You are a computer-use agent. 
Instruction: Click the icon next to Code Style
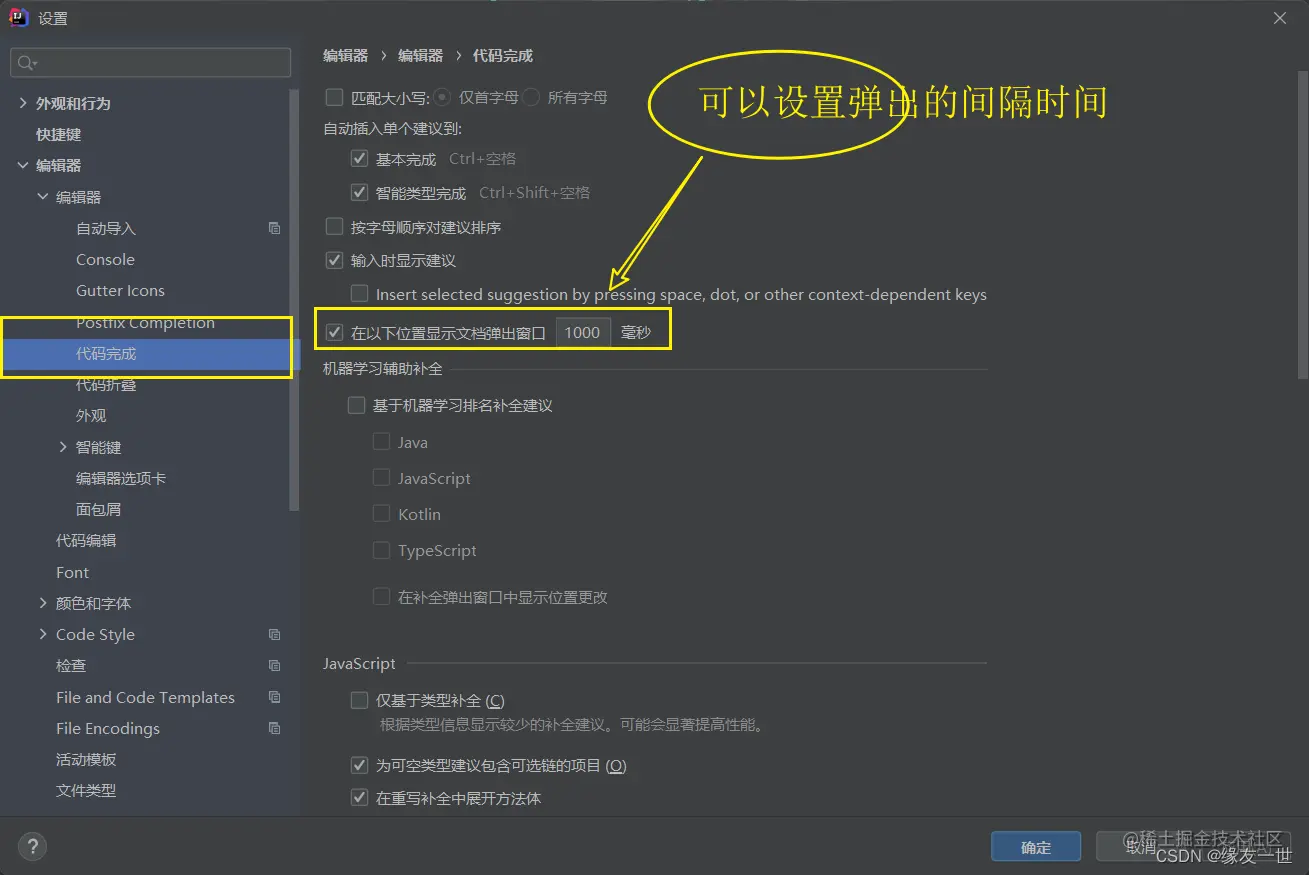274,634
